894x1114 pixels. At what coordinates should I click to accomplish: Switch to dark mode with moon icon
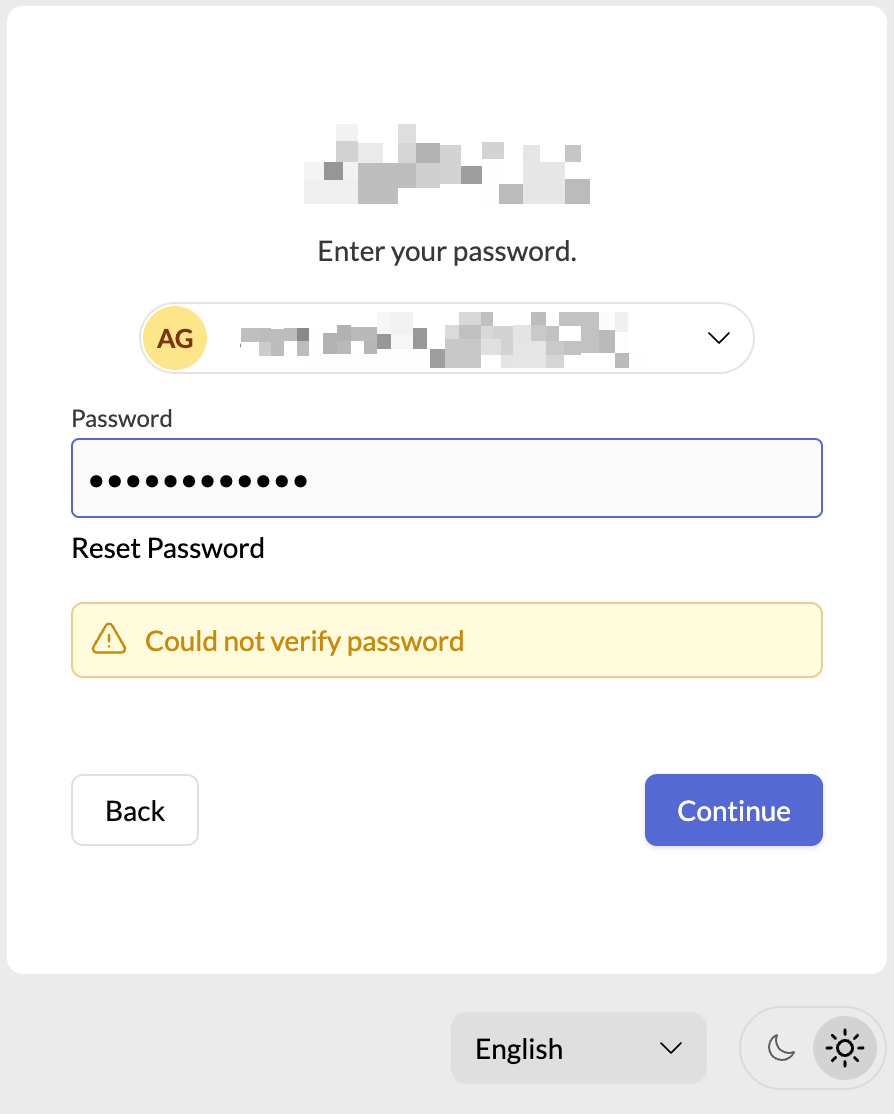(x=780, y=1048)
